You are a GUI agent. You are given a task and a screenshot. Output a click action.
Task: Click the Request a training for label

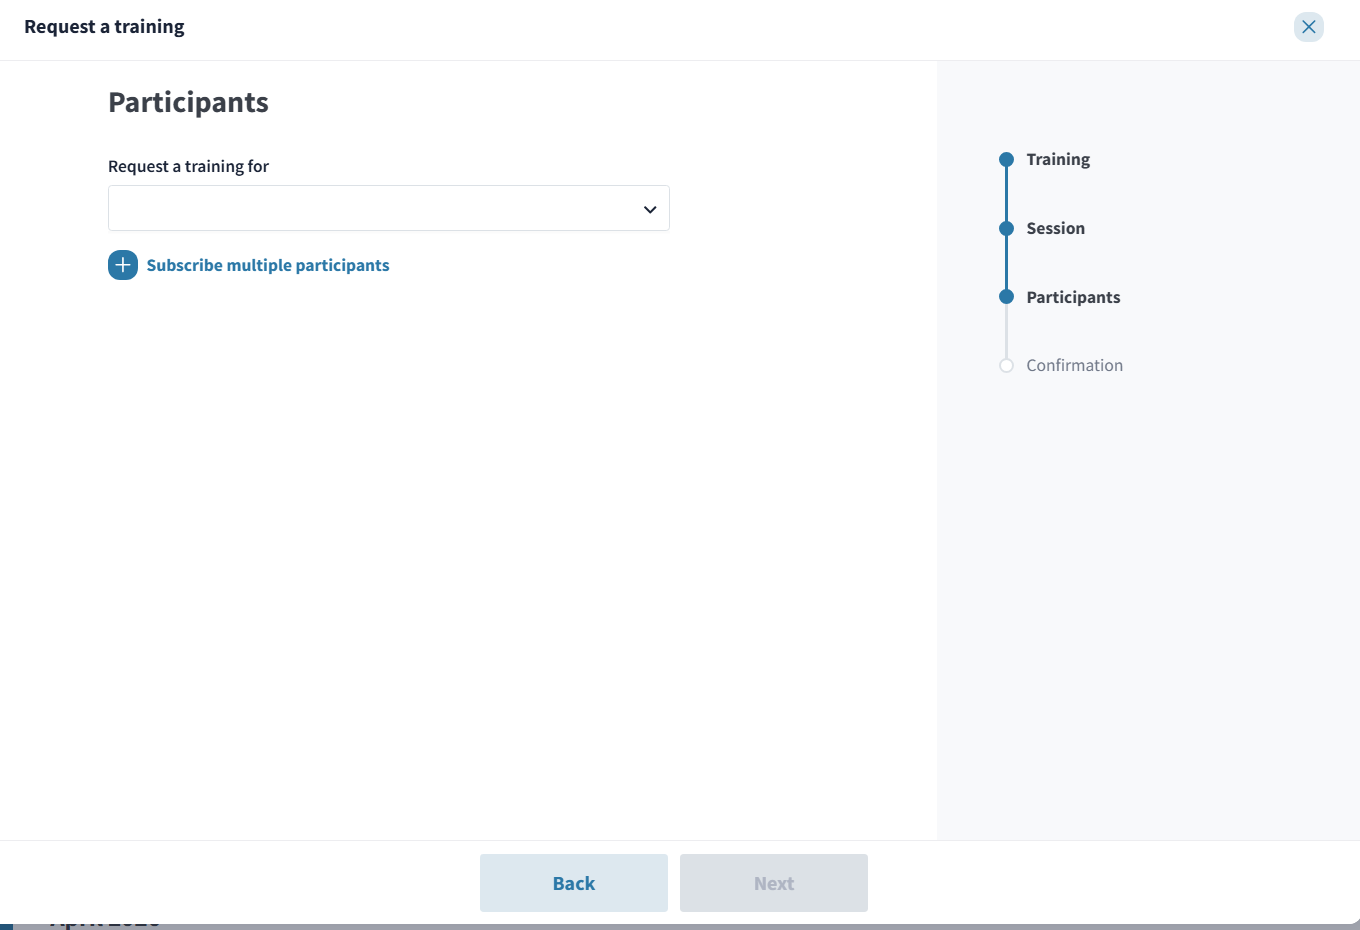(188, 166)
